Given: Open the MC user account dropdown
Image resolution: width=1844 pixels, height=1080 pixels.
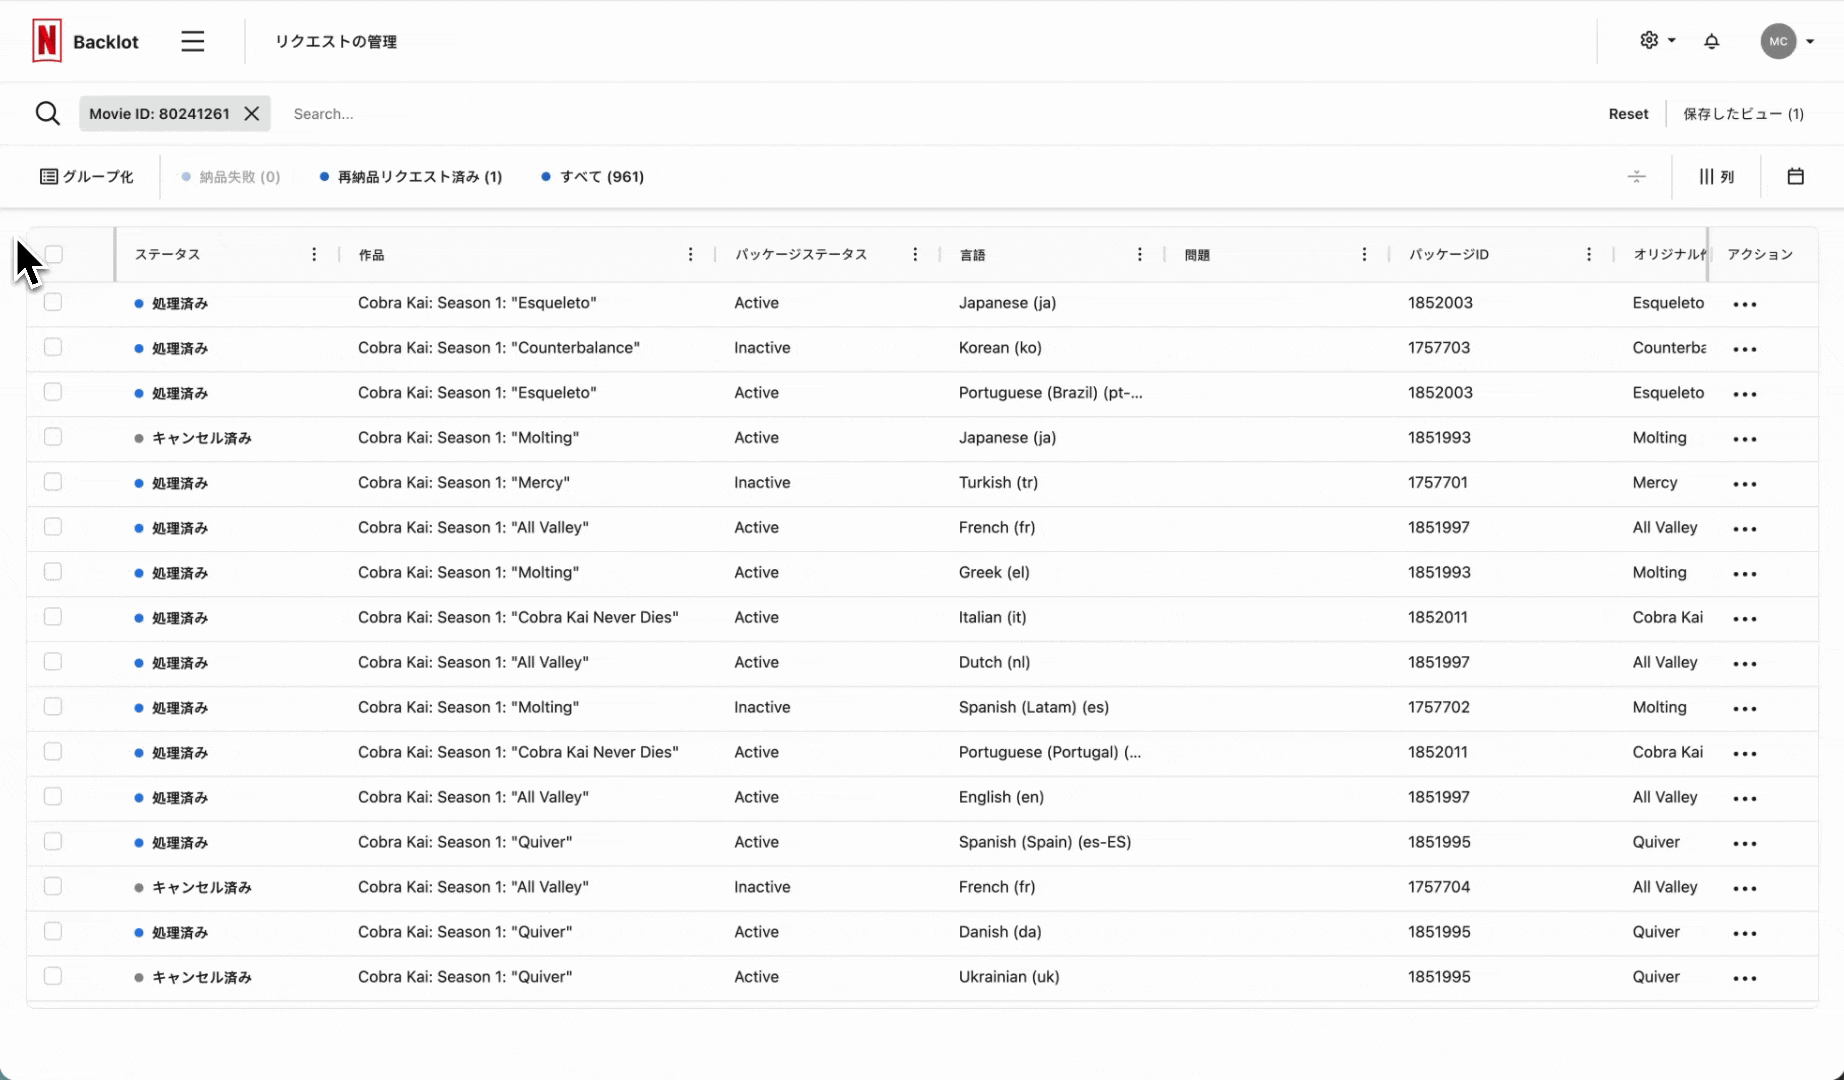Looking at the screenshot, I should point(1787,41).
